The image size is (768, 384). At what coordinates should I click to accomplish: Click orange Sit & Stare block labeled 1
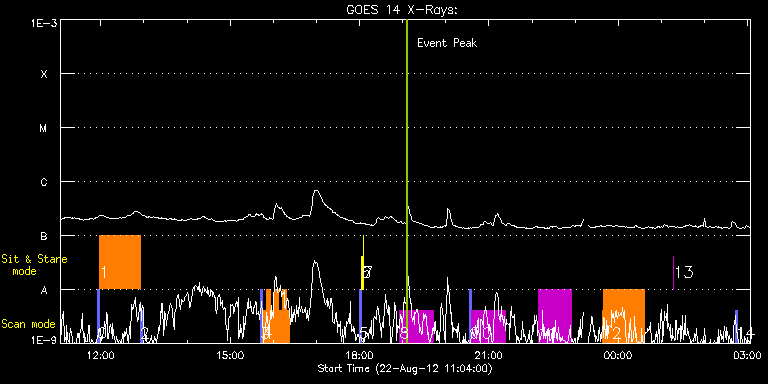(120, 262)
